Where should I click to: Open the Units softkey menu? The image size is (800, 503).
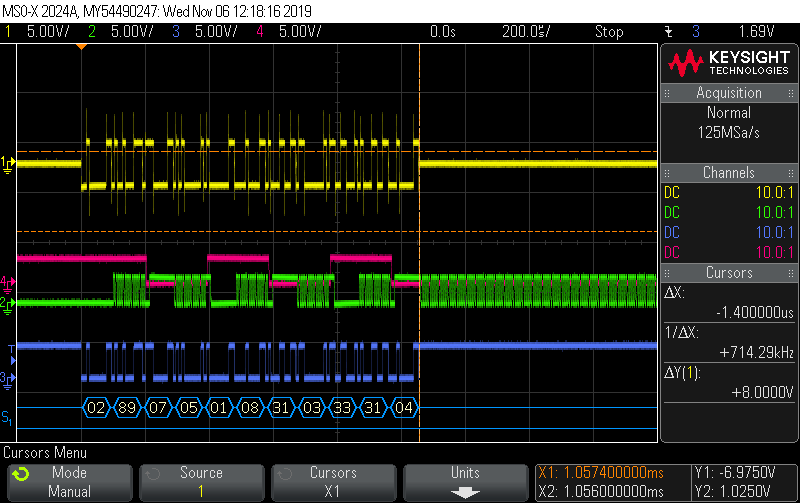click(465, 482)
